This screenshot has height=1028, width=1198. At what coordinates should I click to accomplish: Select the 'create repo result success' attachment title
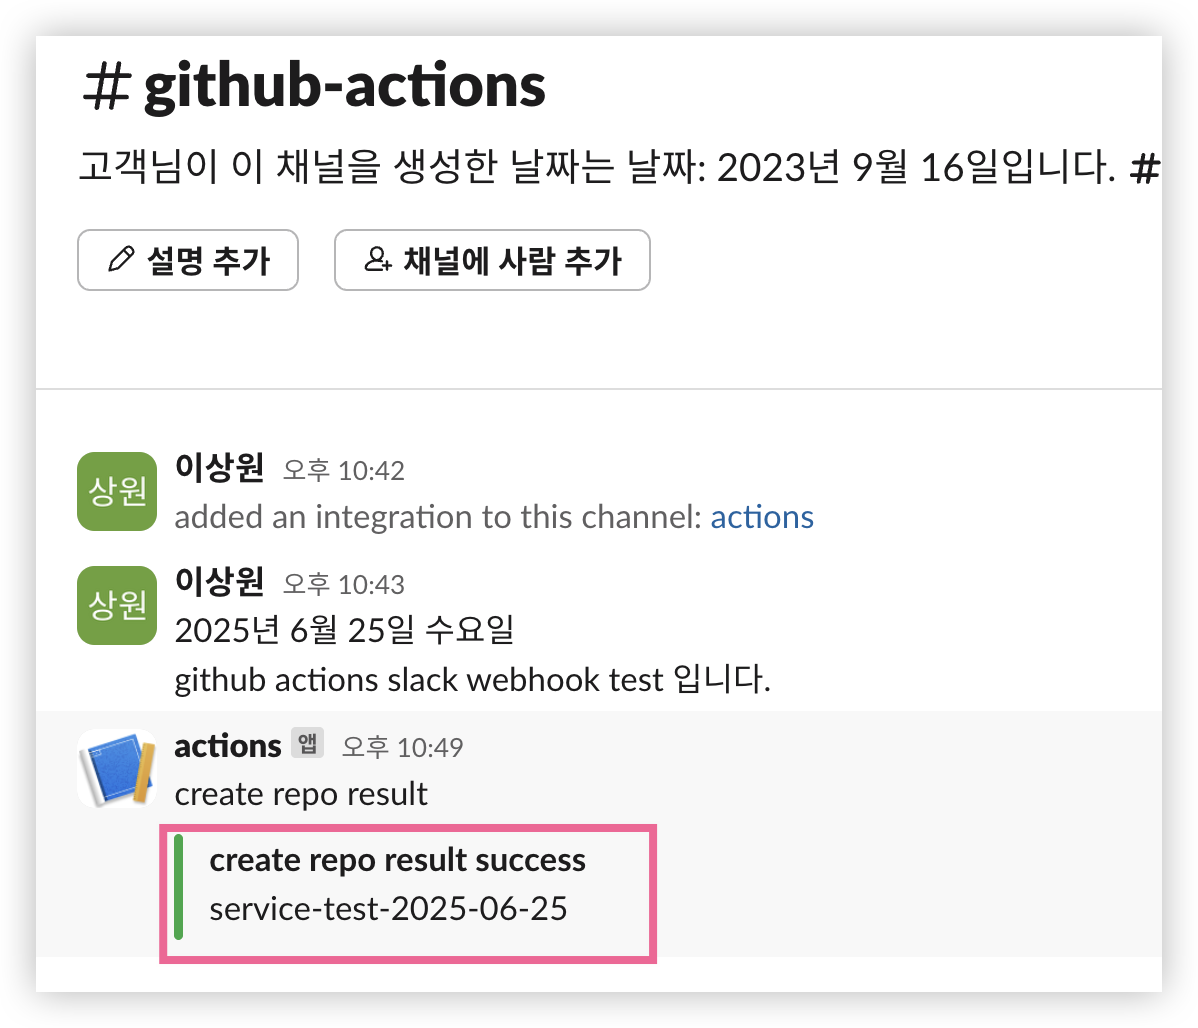(x=397, y=860)
